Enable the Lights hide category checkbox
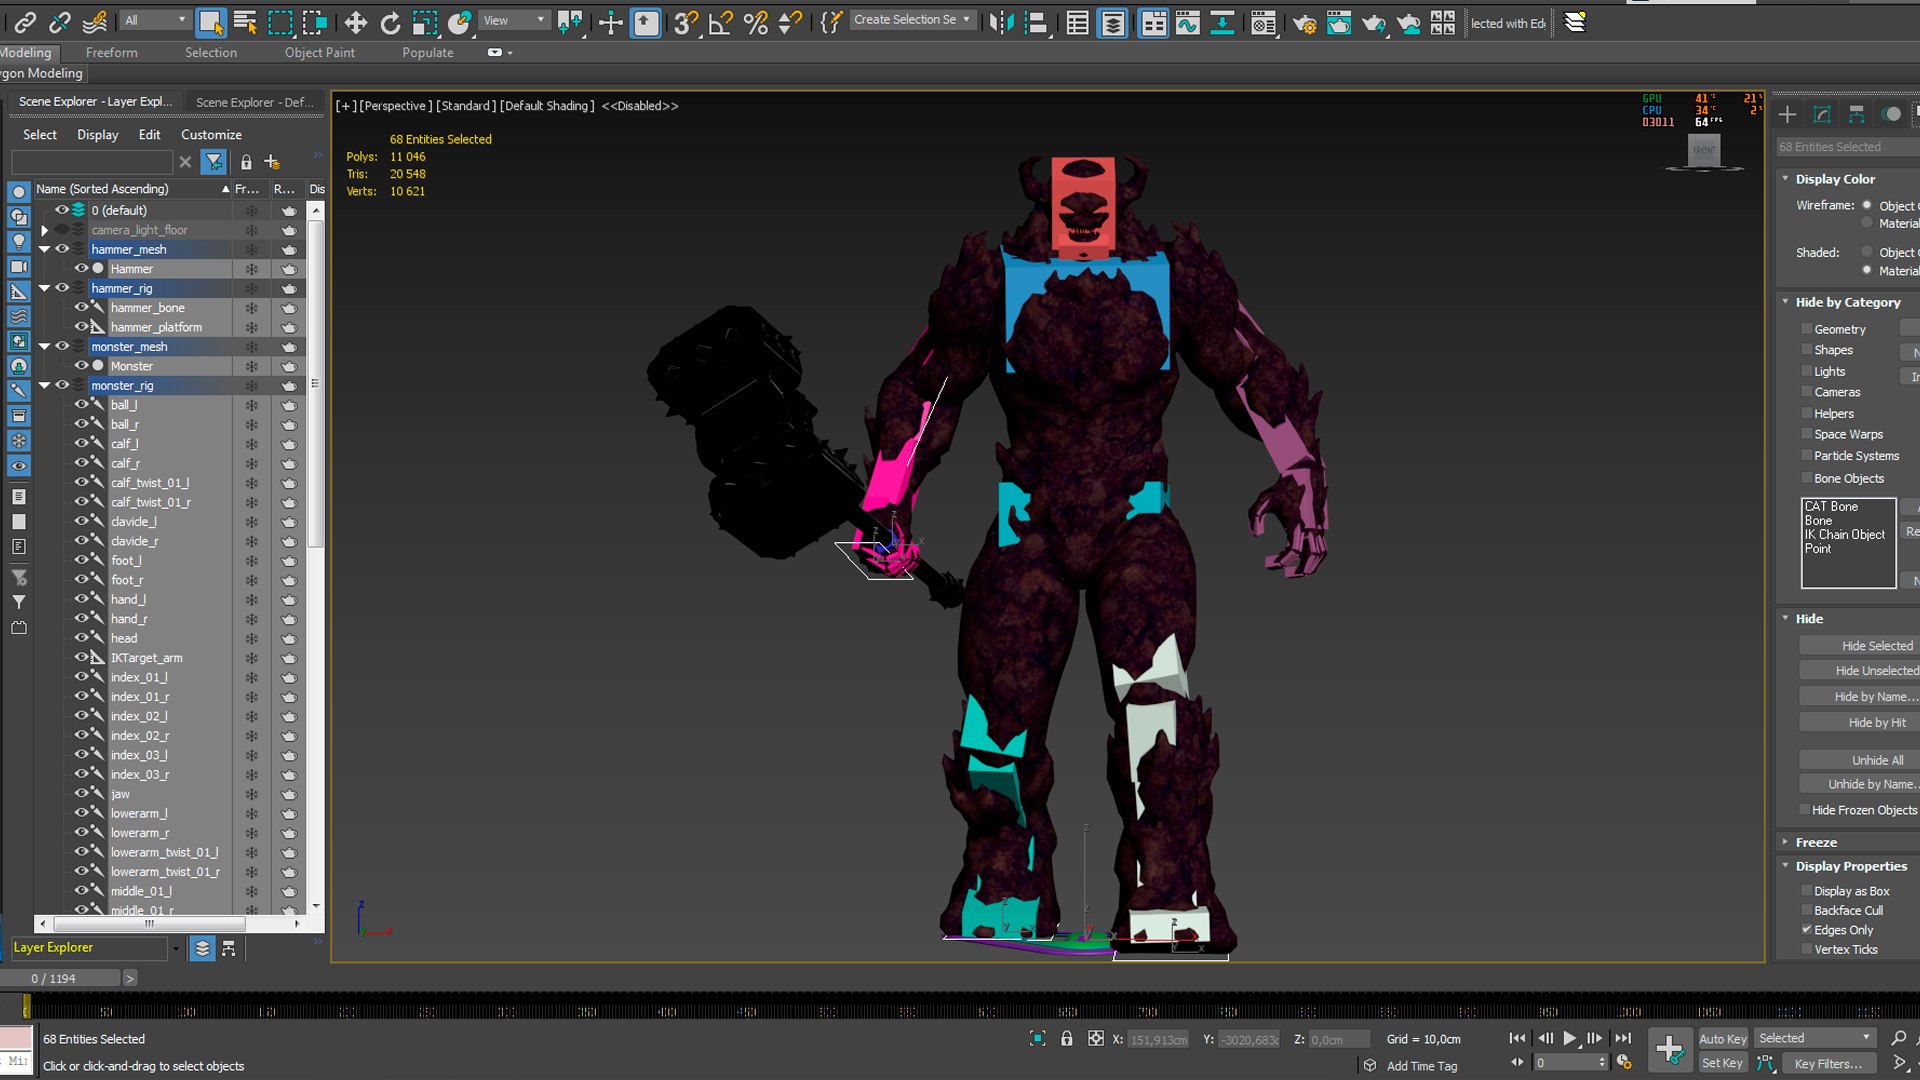This screenshot has height=1080, width=1920. (1807, 371)
